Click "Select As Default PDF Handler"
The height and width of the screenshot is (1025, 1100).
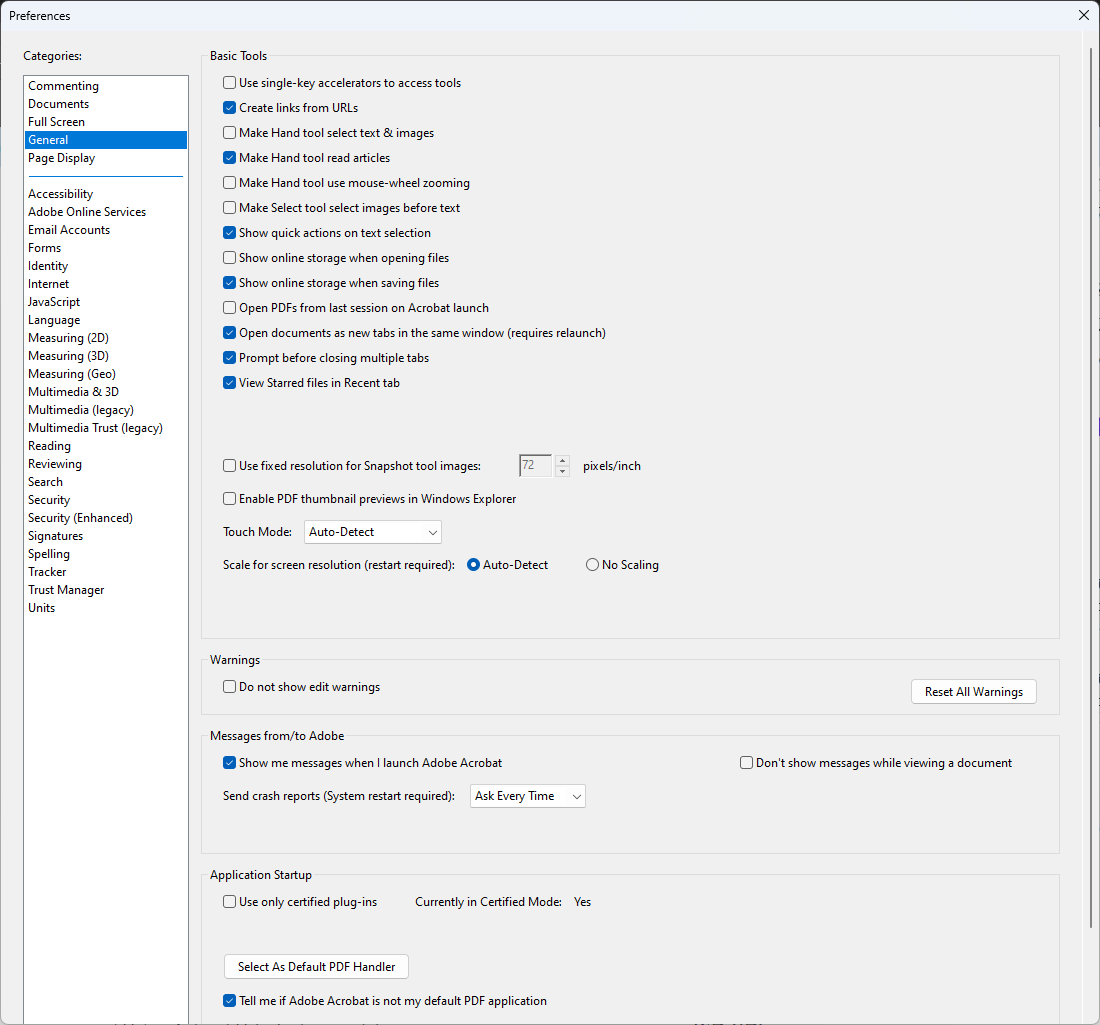pos(315,966)
